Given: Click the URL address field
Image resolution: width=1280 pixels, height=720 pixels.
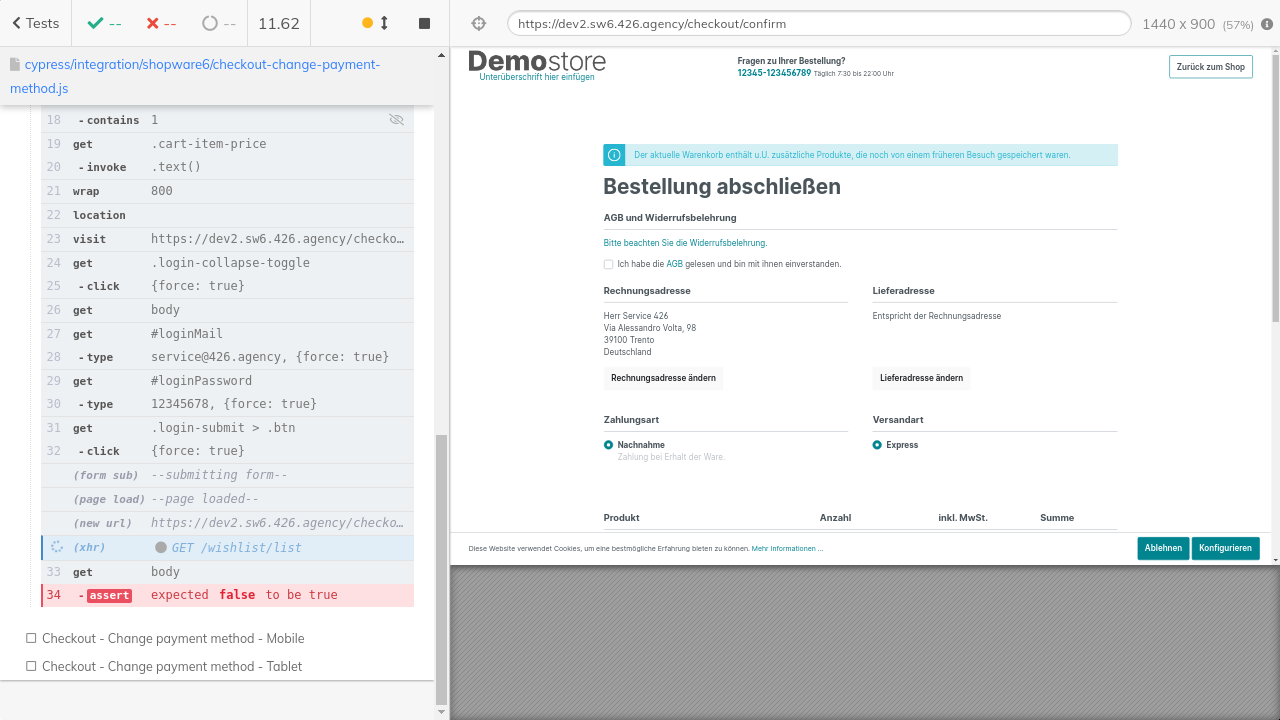Looking at the screenshot, I should (818, 23).
